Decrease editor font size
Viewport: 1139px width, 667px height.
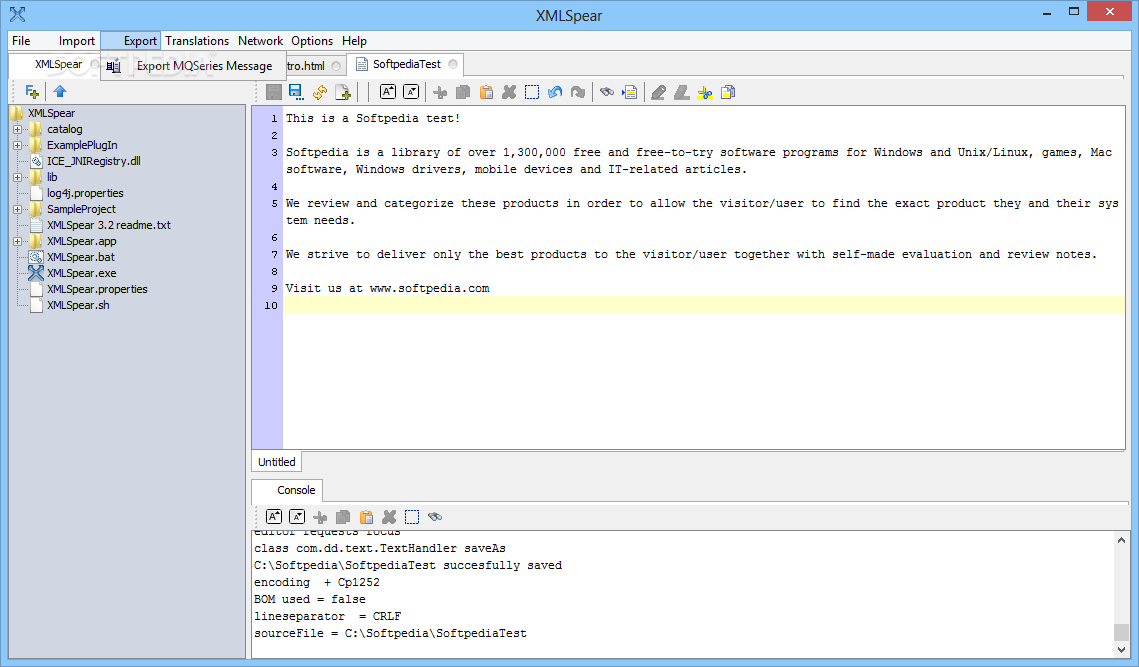pos(411,92)
